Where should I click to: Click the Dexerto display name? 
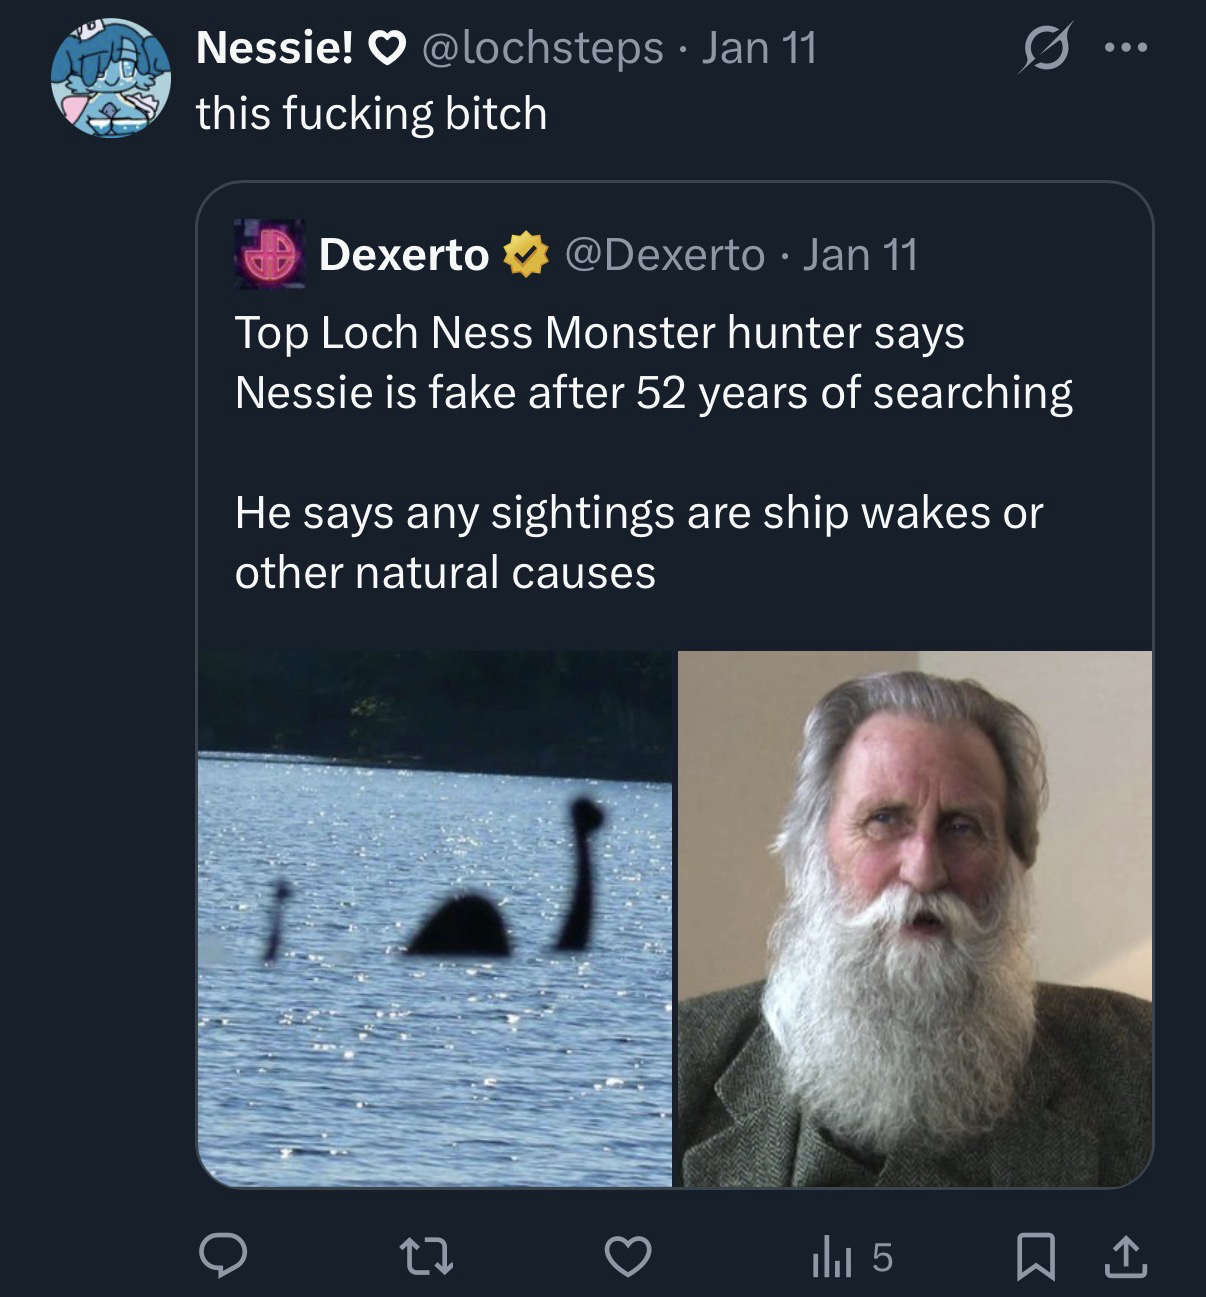pos(404,255)
